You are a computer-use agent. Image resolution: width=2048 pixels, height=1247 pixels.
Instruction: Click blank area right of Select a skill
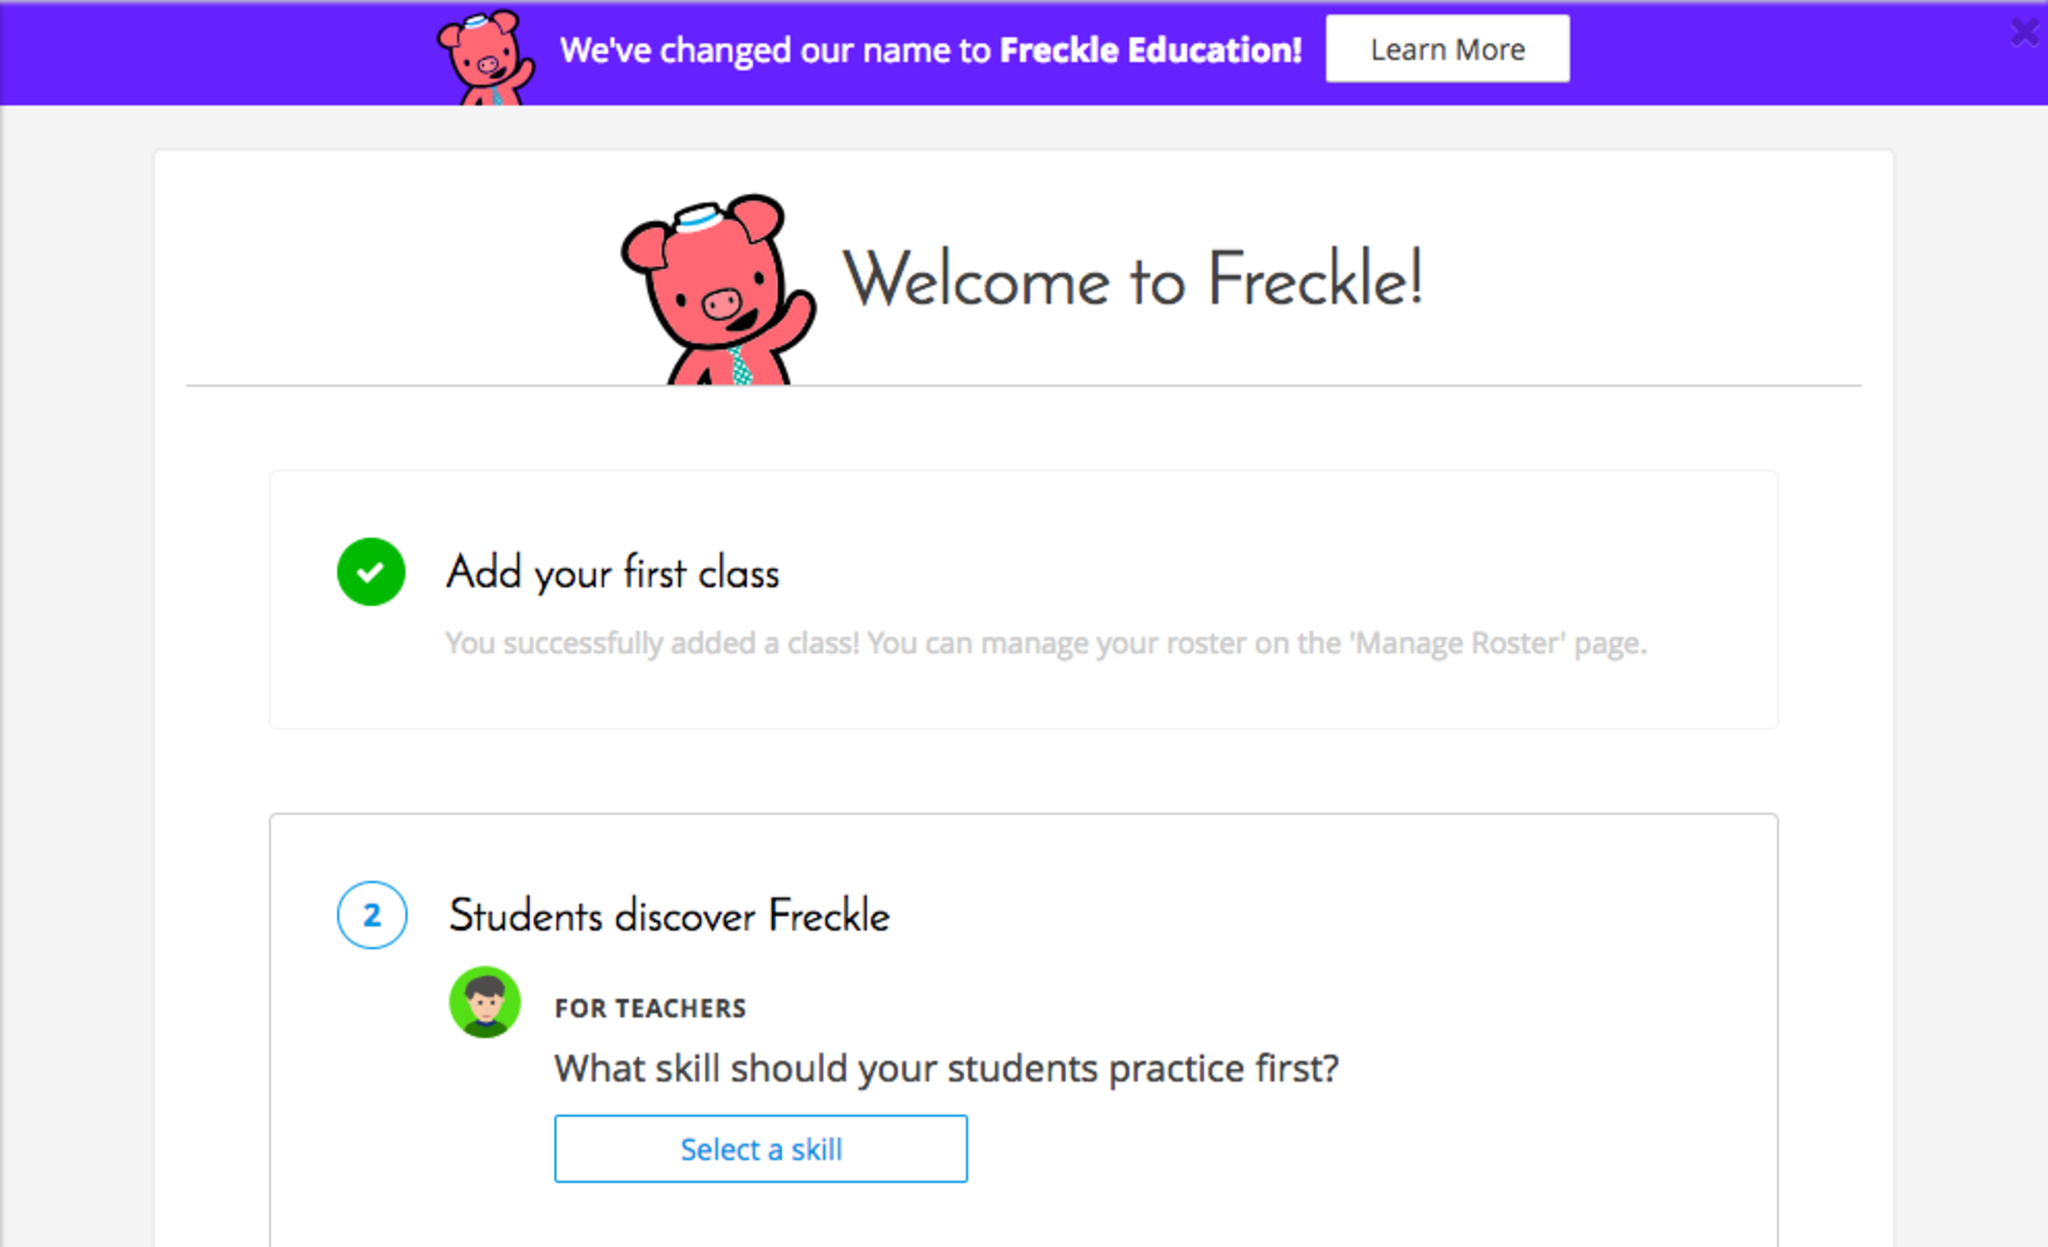click(x=1350, y=1149)
